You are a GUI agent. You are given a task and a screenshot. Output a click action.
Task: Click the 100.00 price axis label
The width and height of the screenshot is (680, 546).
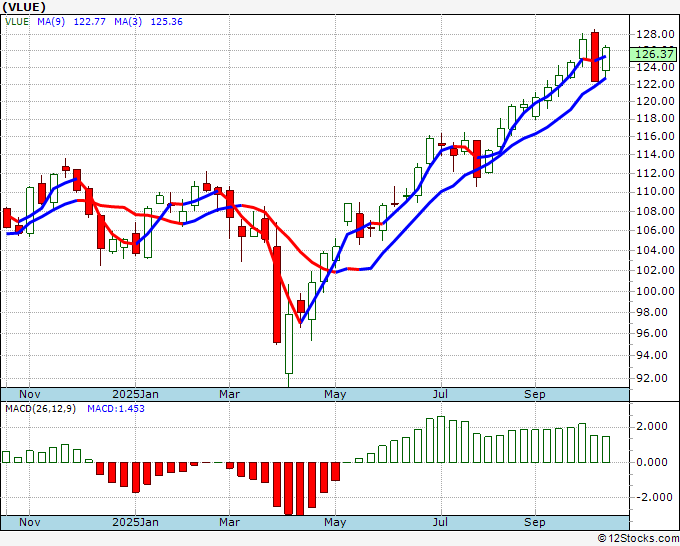(x=655, y=291)
